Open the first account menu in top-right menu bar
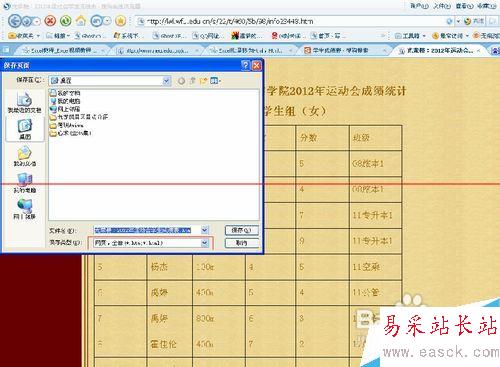This screenshot has height=367, width=500. [x=419, y=6]
